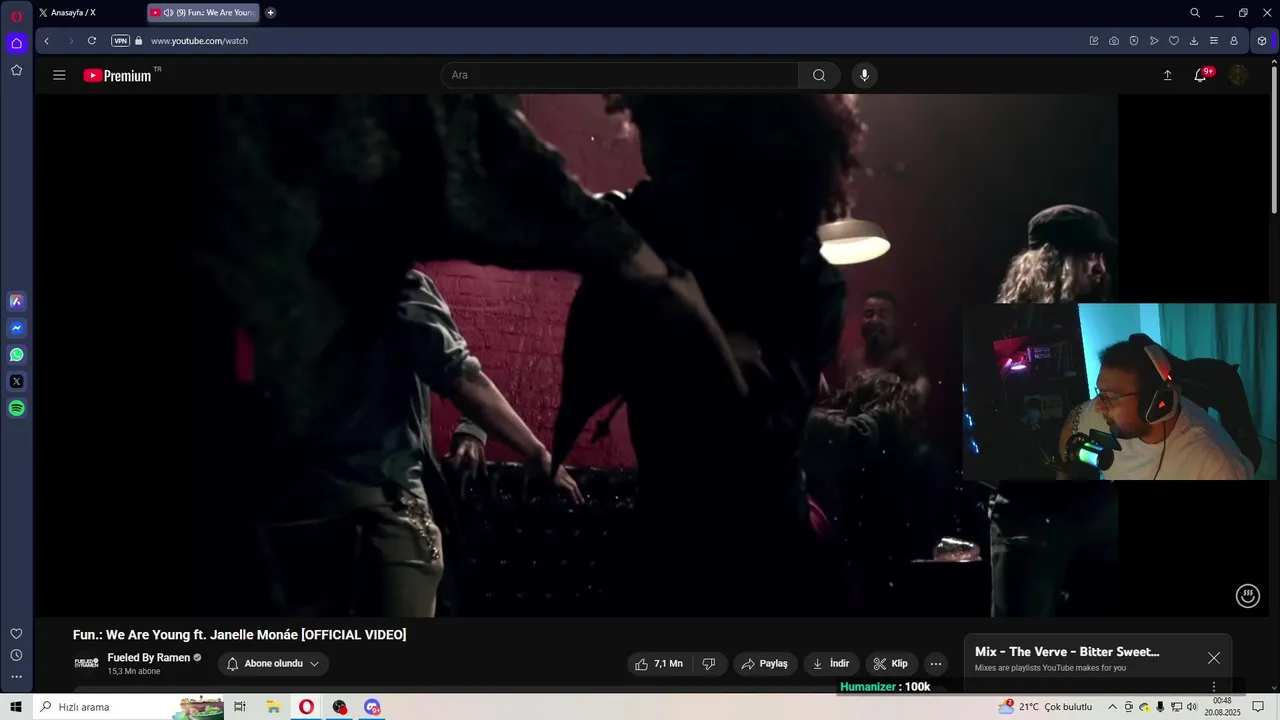
Task: Open Opera sidebar heart pinboards icon
Action: pyautogui.click(x=16, y=634)
